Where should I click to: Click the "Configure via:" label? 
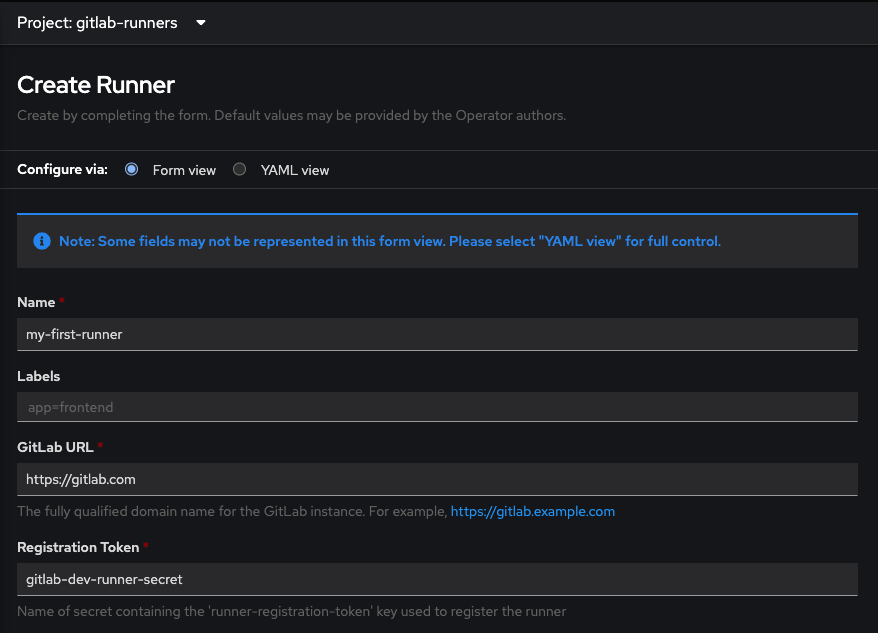[62, 170]
